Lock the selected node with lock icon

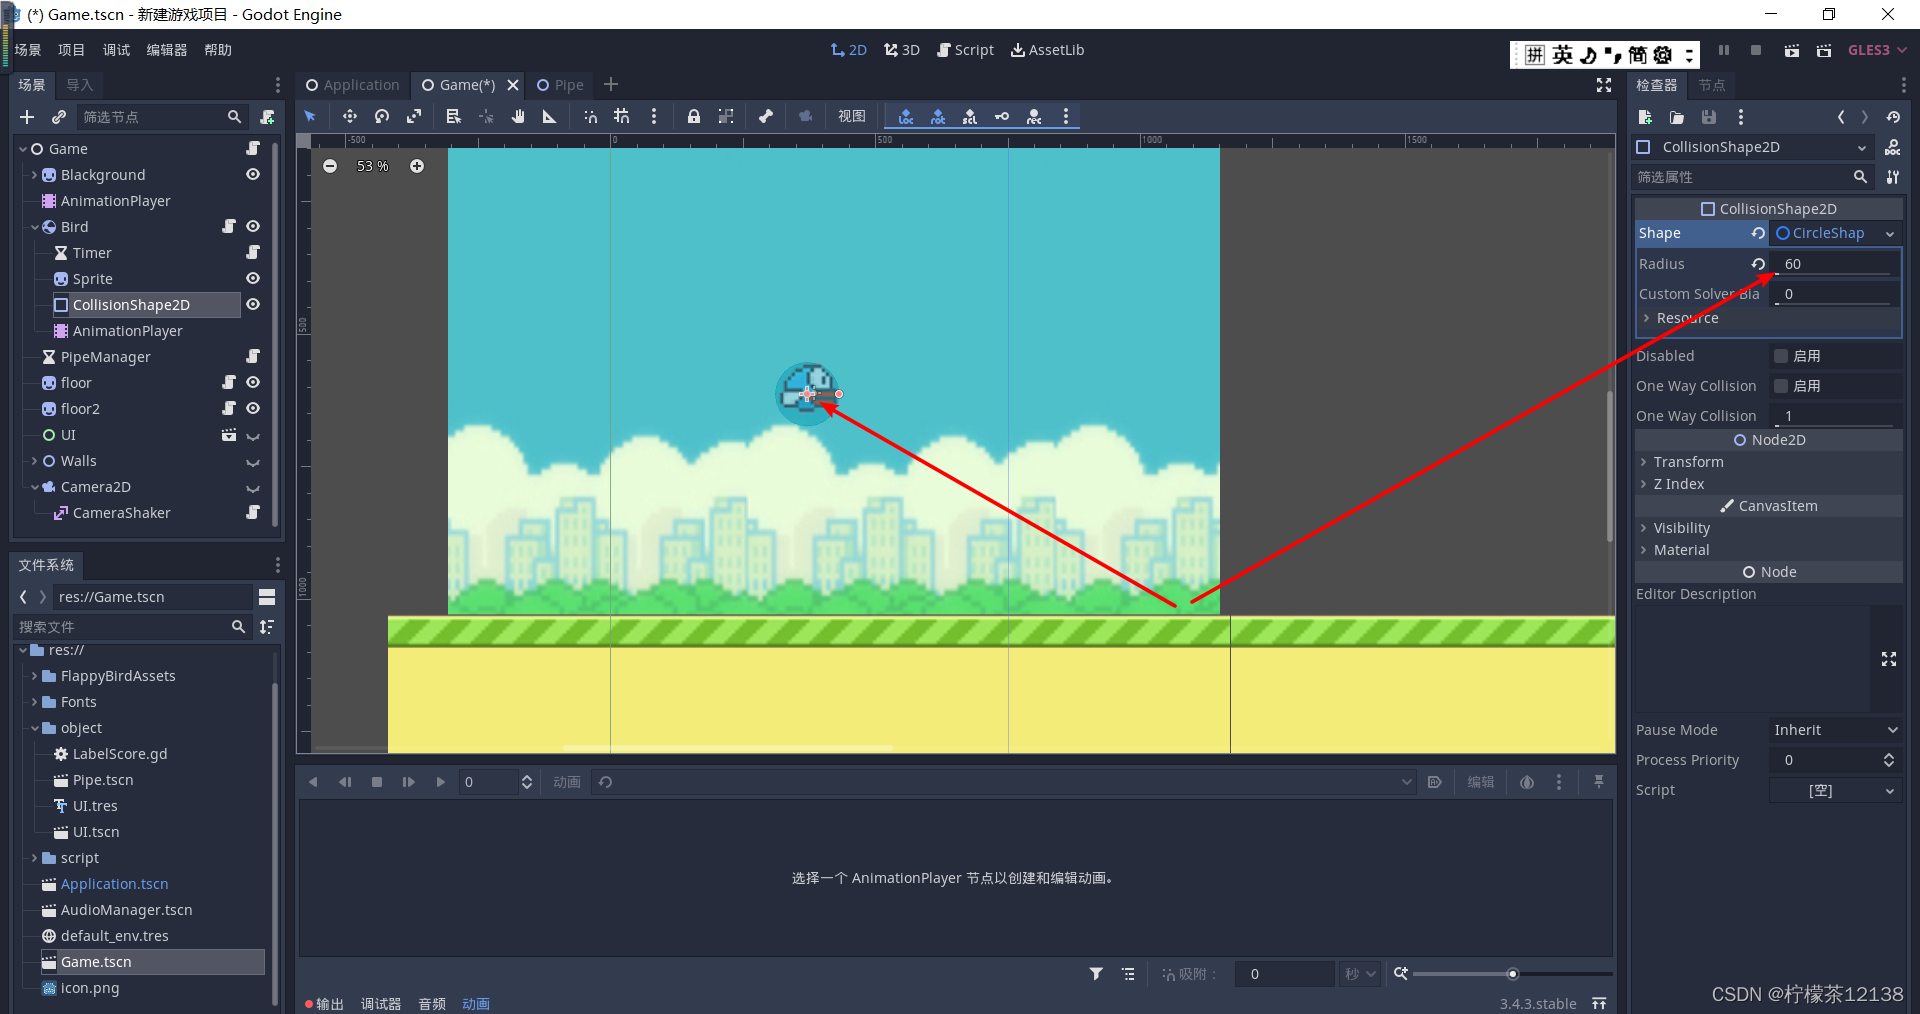(694, 117)
